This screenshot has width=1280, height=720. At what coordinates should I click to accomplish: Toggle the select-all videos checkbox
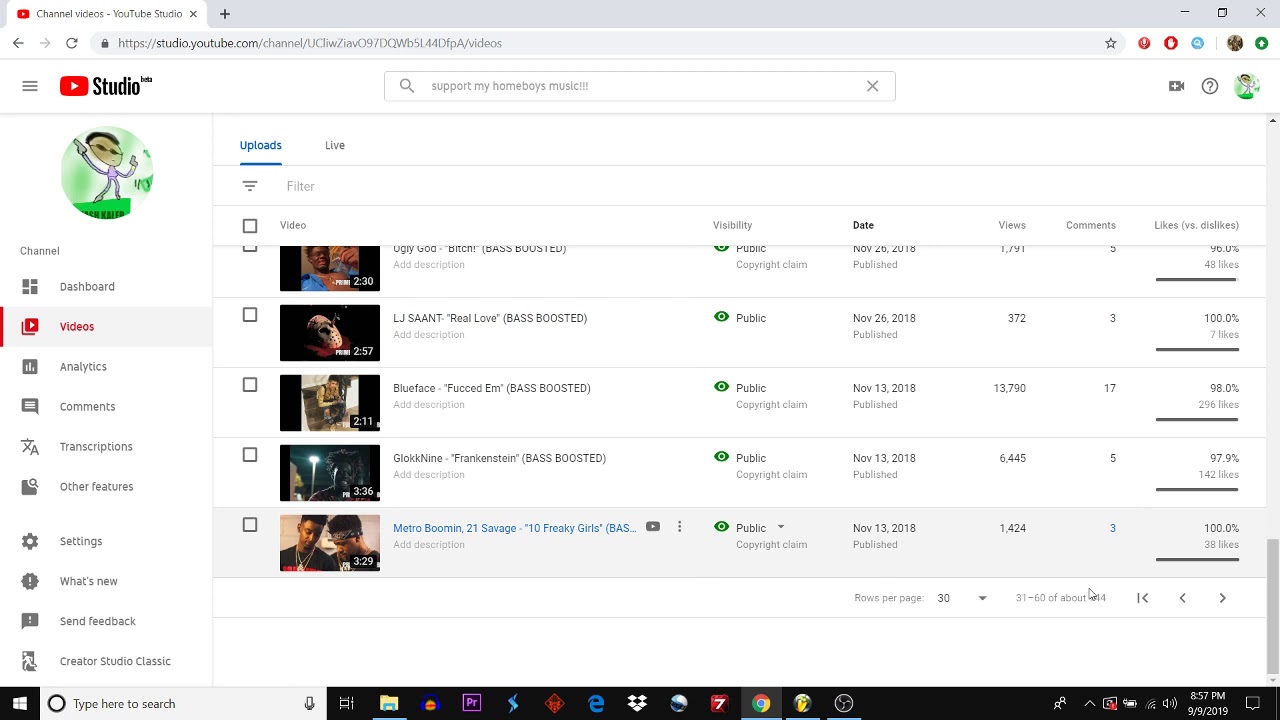pyautogui.click(x=250, y=226)
